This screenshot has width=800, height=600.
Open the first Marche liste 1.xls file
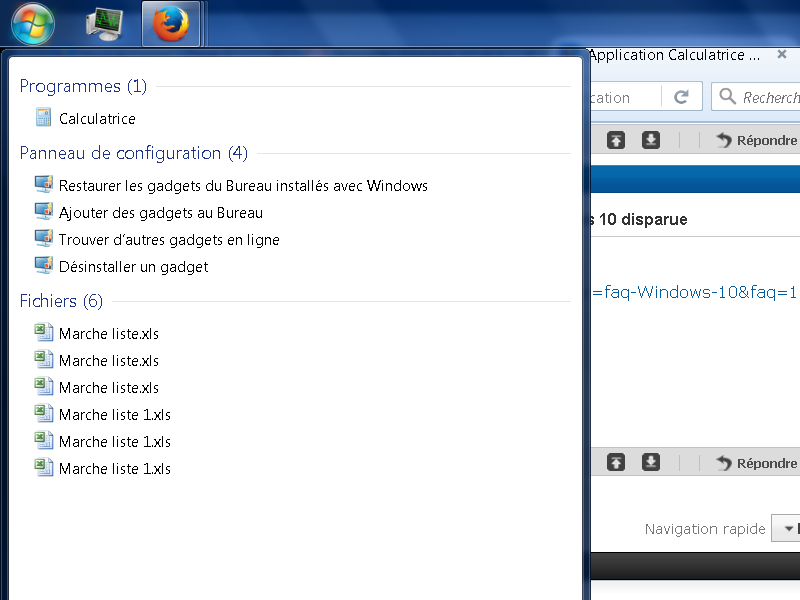click(115, 415)
